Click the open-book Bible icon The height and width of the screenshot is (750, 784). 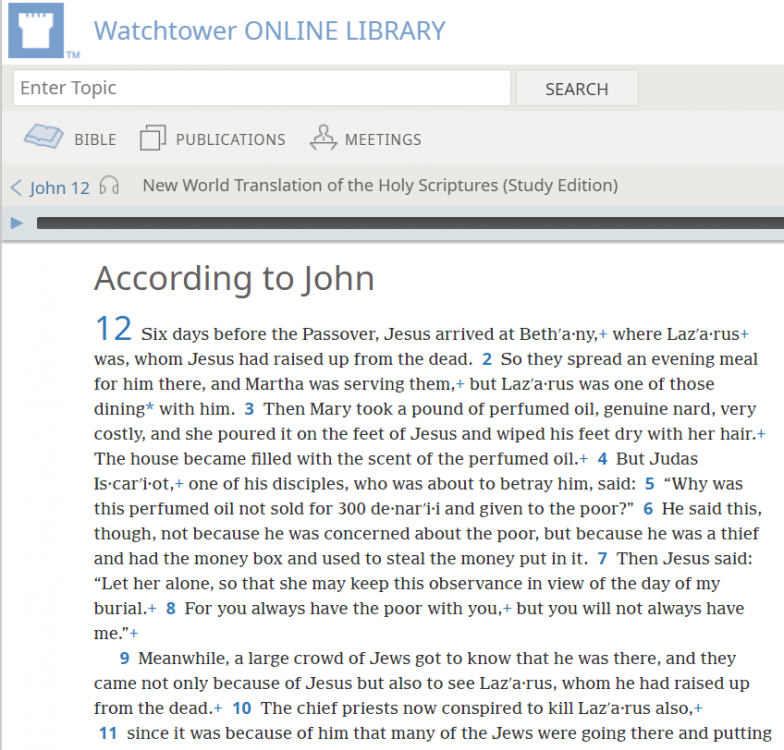pyautogui.click(x=44, y=136)
